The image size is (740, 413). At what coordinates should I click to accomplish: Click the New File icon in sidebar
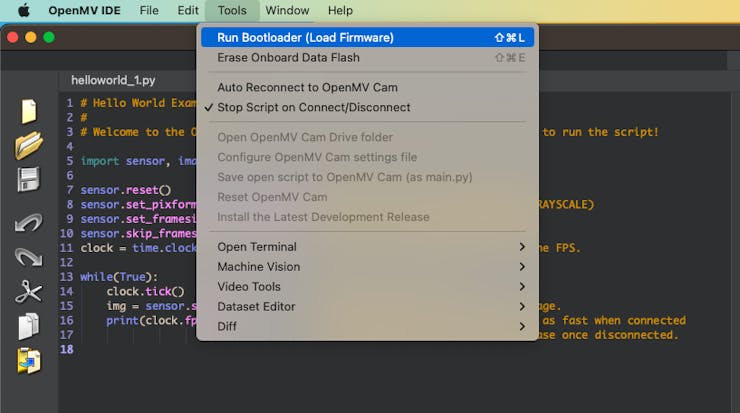pos(29,111)
